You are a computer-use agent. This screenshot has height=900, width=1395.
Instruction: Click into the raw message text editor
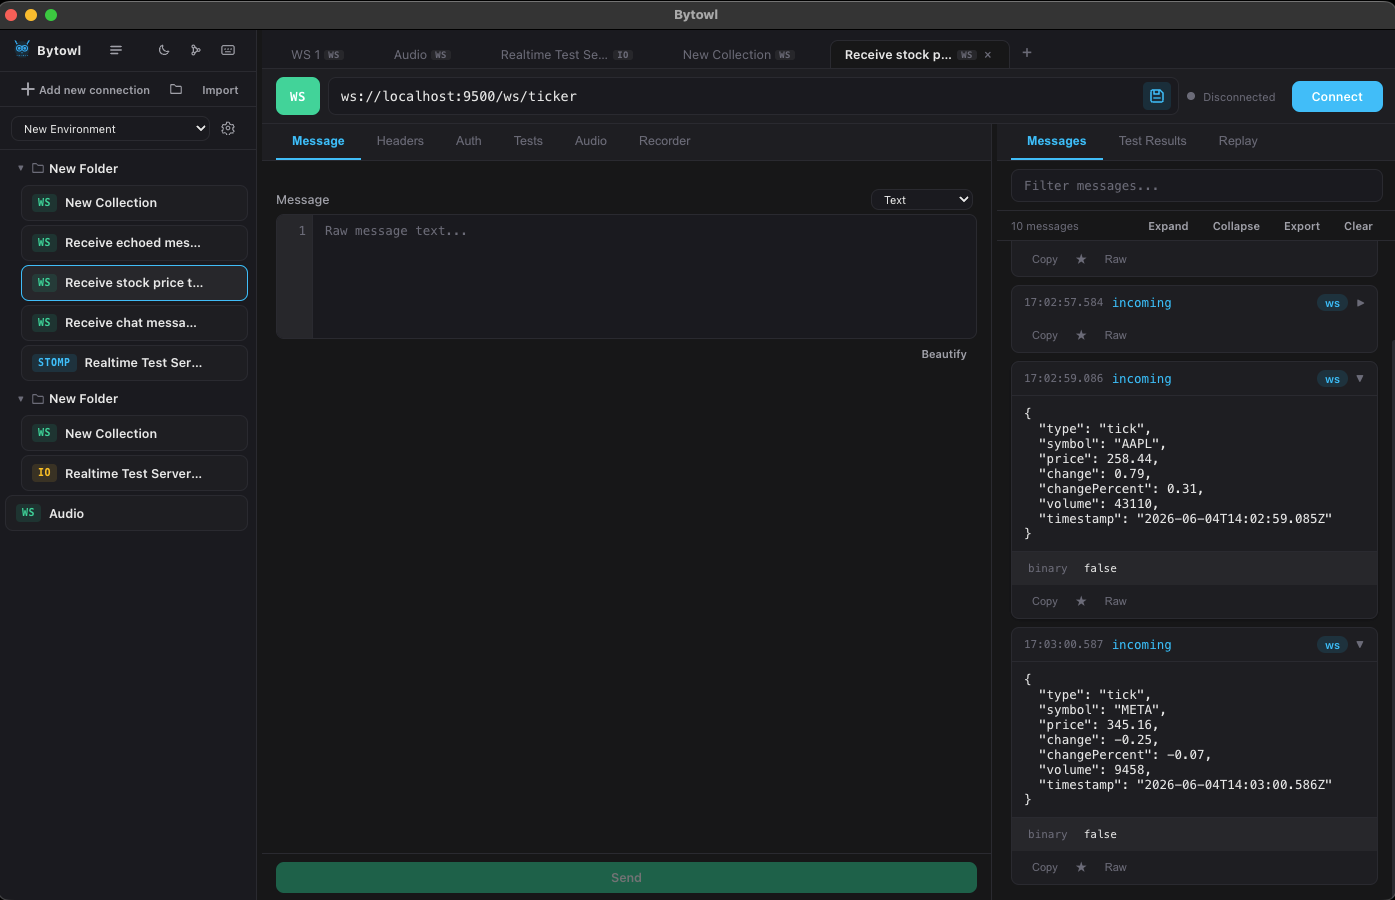644,276
